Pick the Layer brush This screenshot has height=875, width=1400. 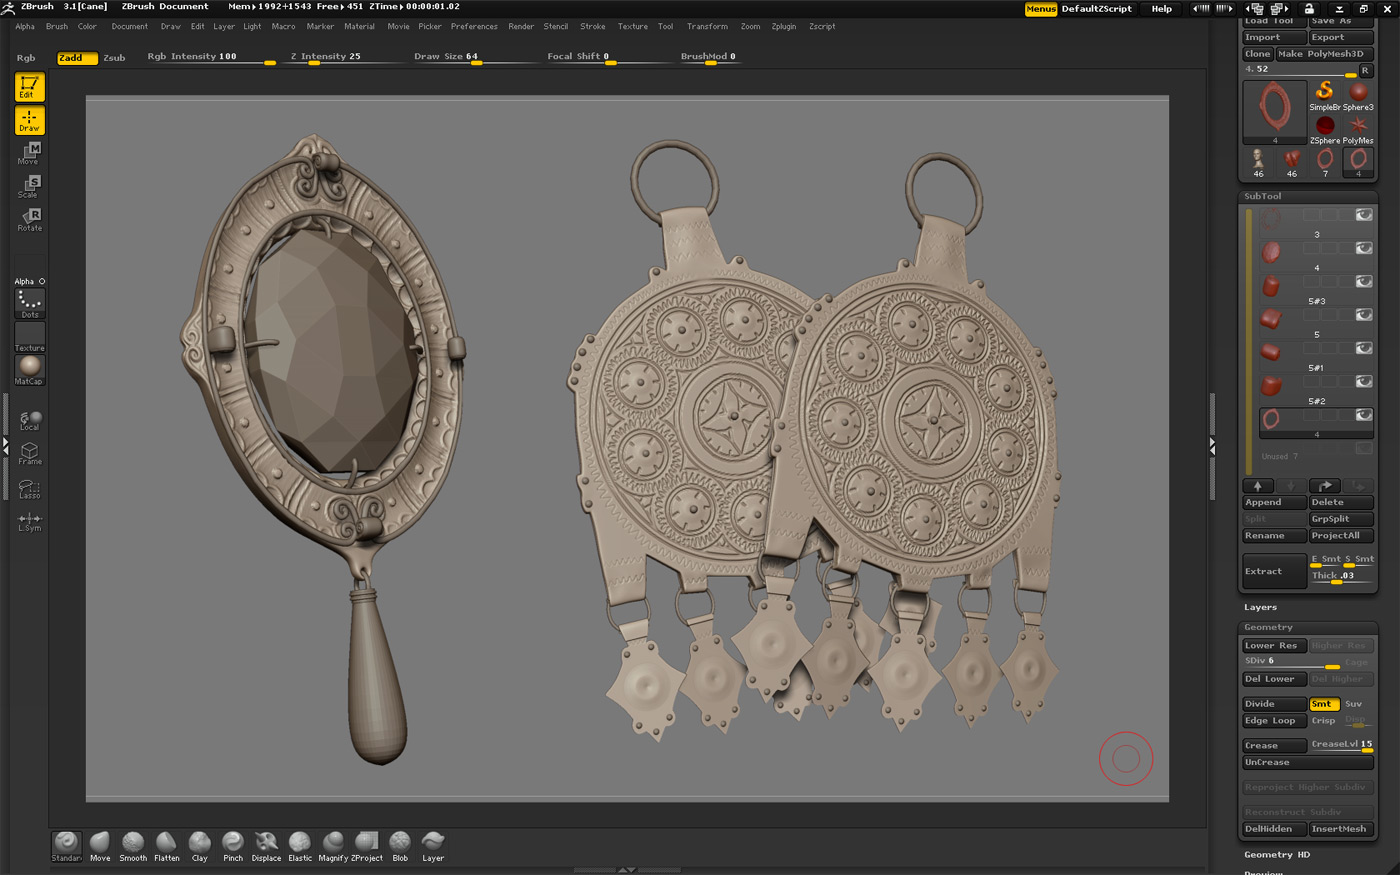(x=433, y=846)
